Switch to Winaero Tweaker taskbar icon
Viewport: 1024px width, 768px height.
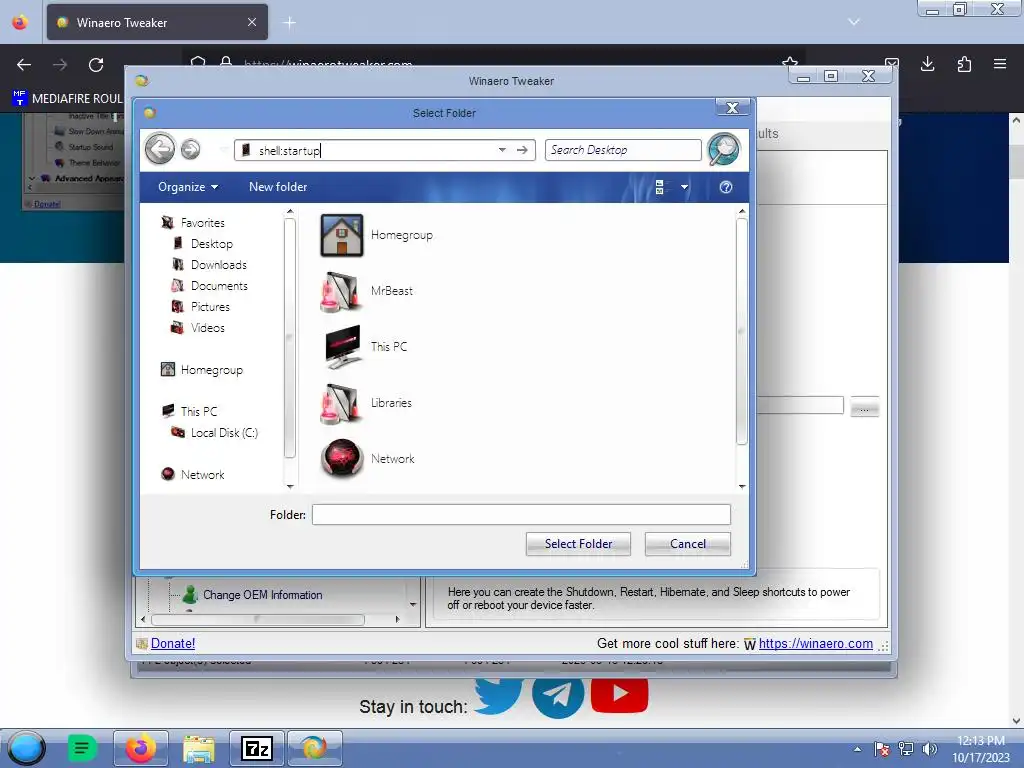tap(315, 748)
